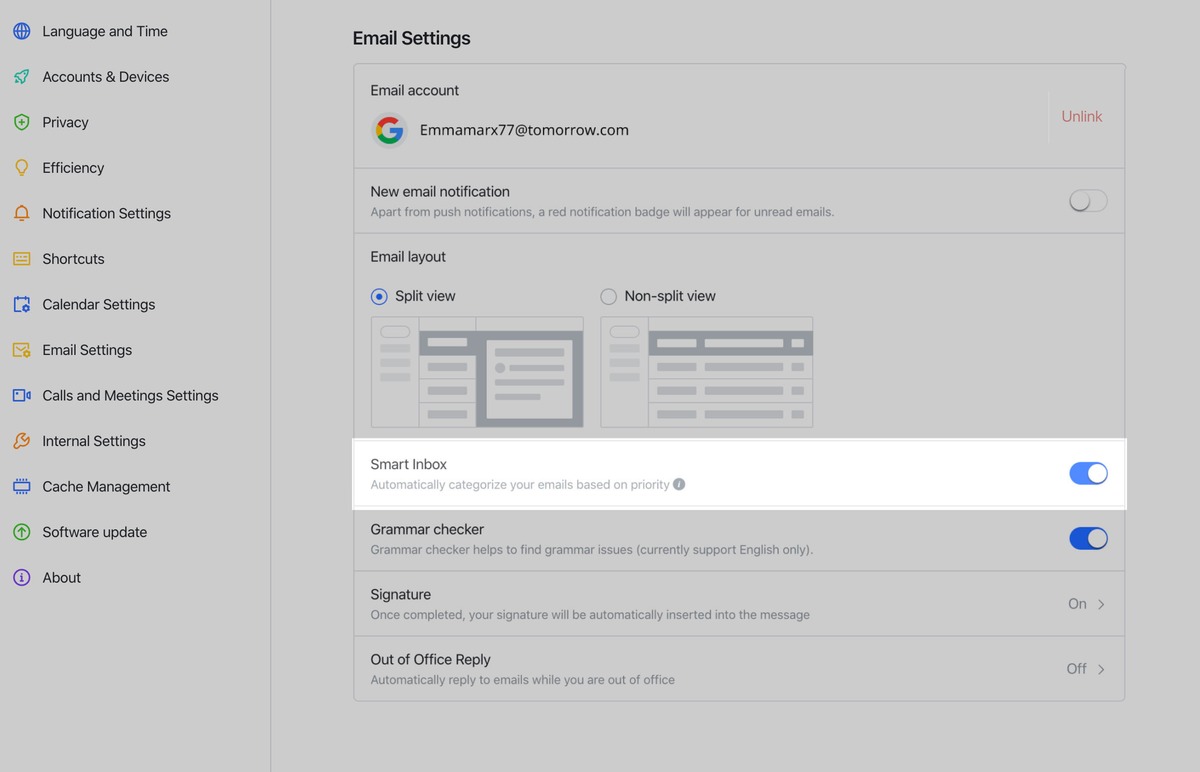The height and width of the screenshot is (772, 1200).
Task: Disable the Grammar checker switch
Action: (1088, 539)
